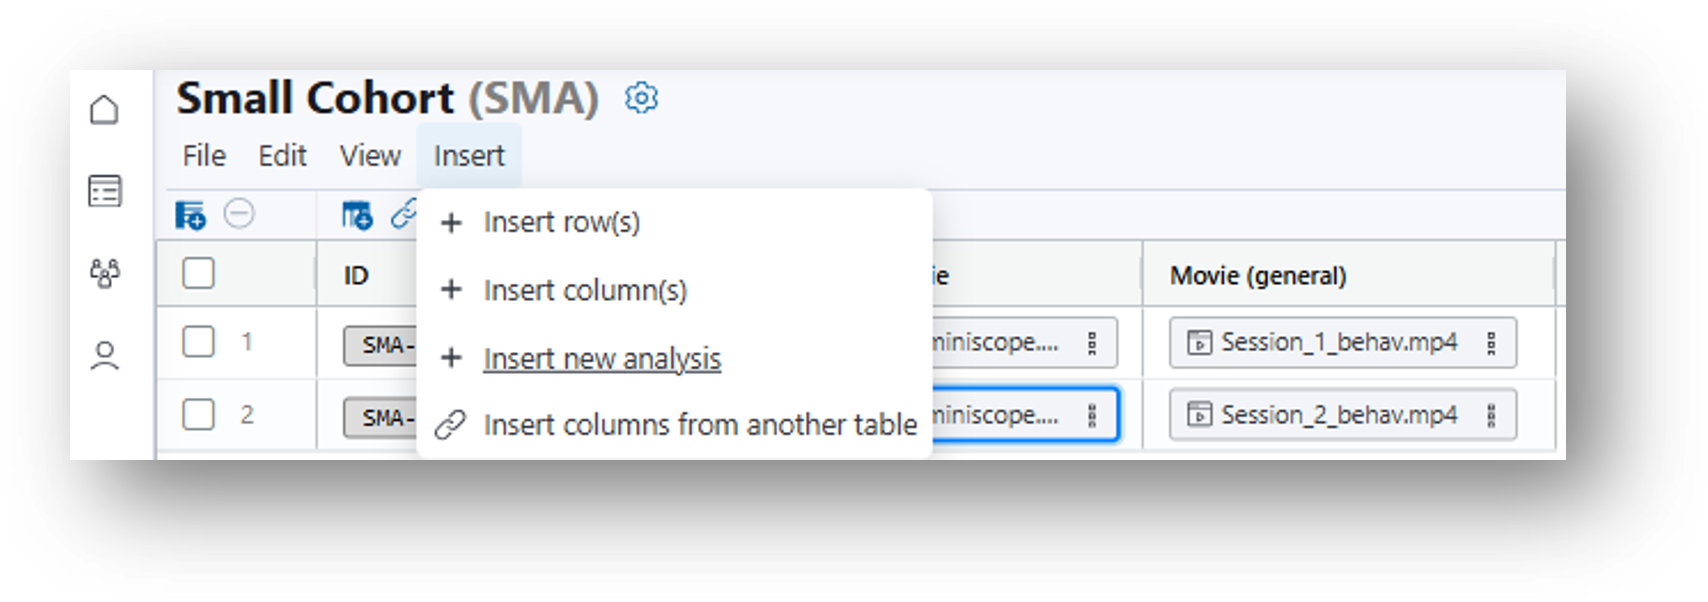This screenshot has width=1708, height=602.
Task: Click Insert new analysis option
Action: [601, 358]
